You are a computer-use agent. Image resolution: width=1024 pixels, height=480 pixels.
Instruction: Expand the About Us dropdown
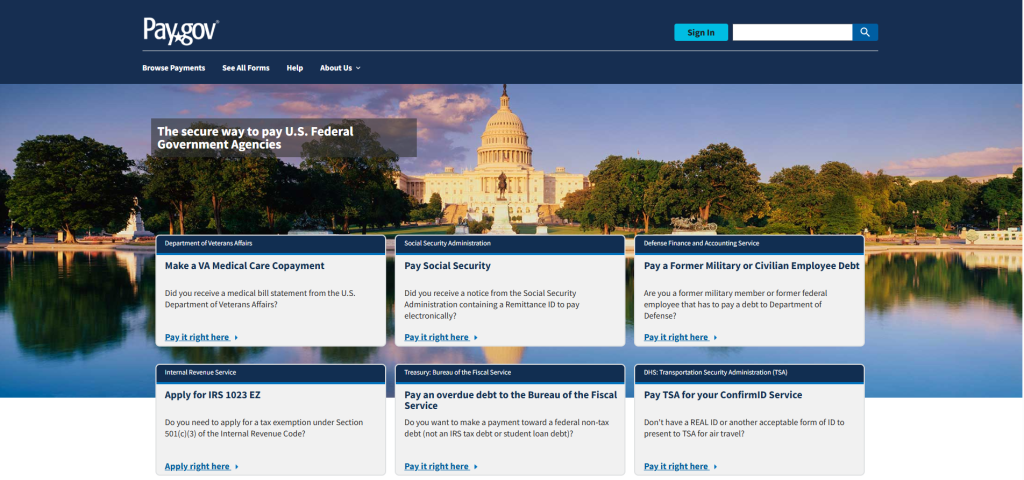tap(336, 68)
